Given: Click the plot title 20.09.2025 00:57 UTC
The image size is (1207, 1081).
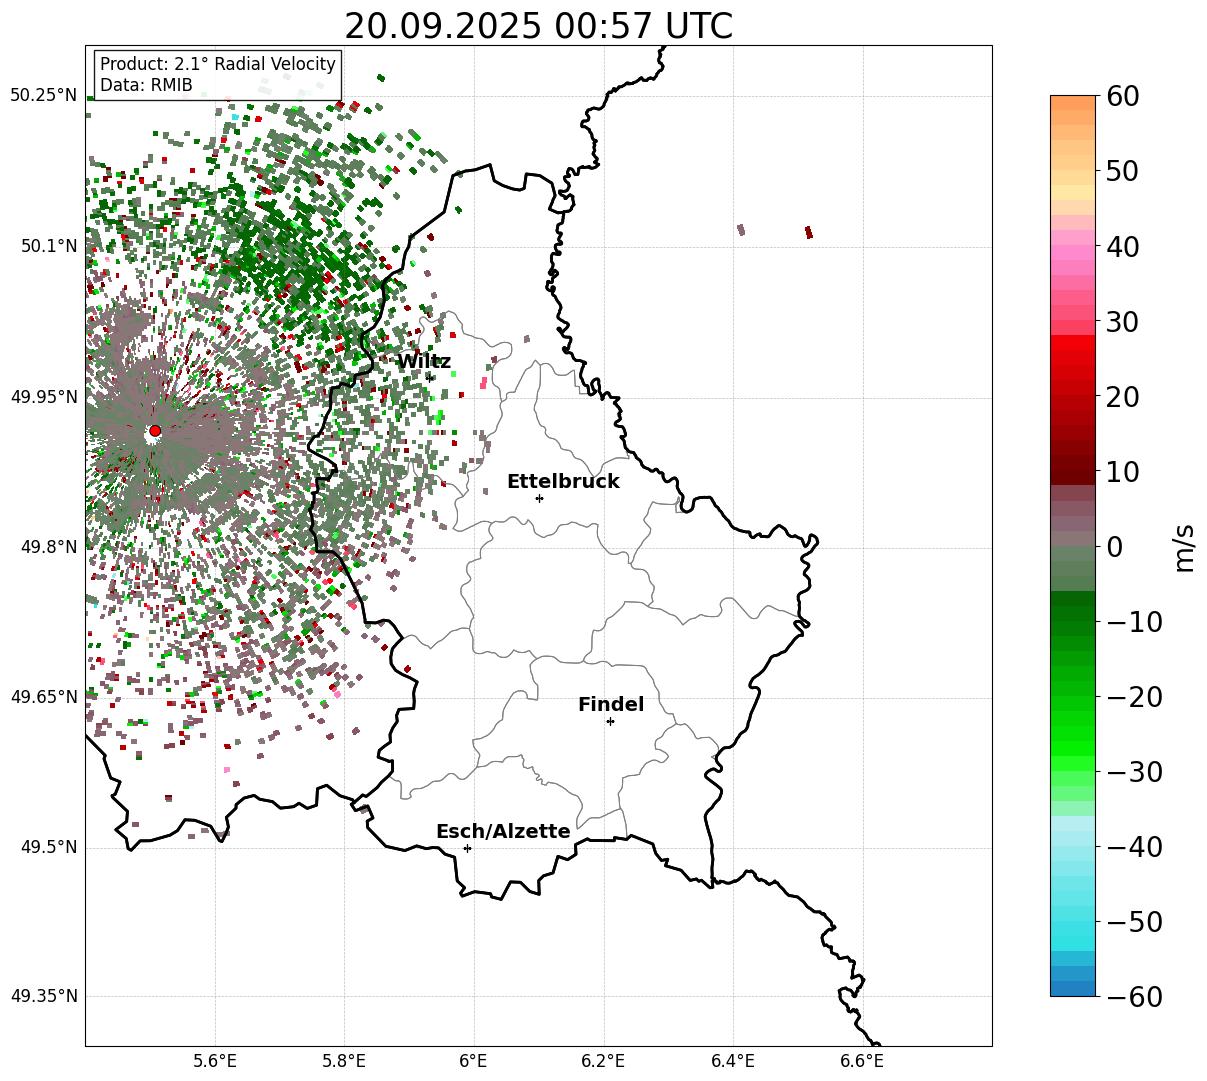Looking at the screenshot, I should pos(538,26).
